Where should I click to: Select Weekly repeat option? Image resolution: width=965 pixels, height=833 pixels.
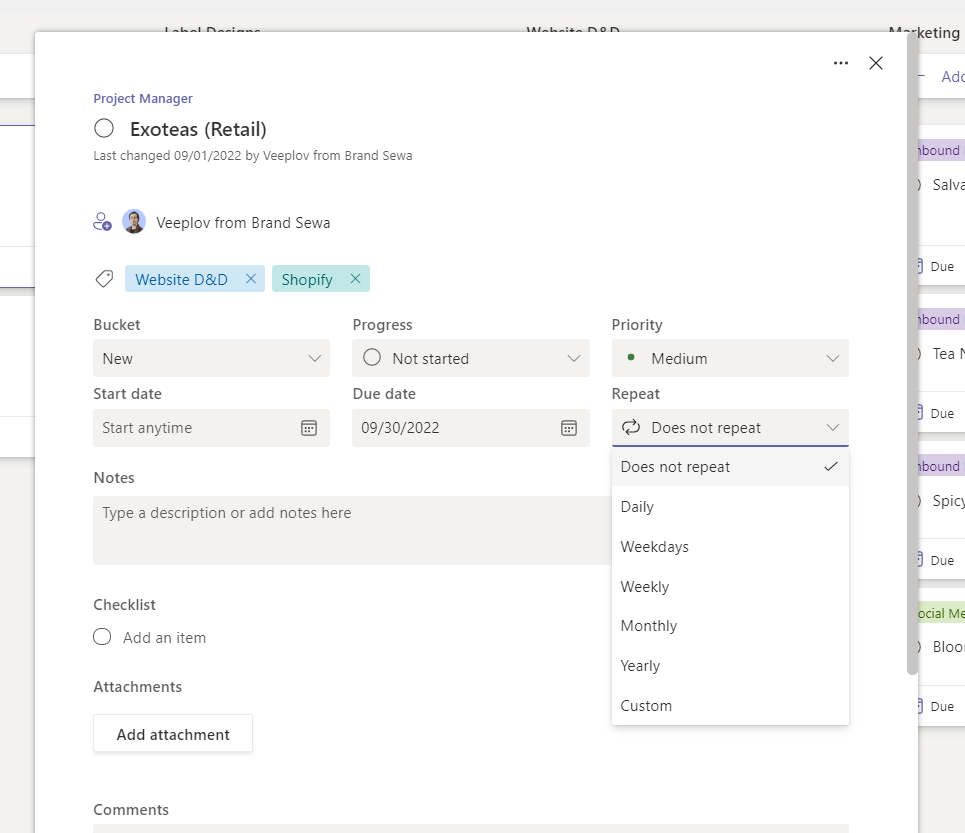pos(645,587)
